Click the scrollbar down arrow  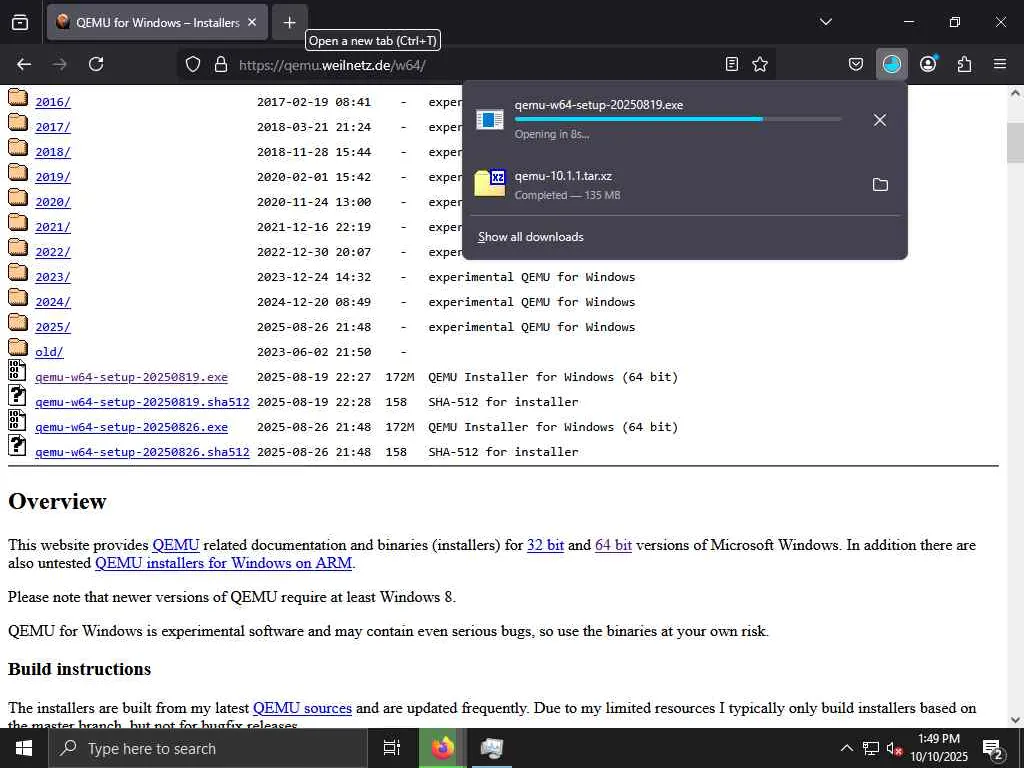pos(1015,720)
